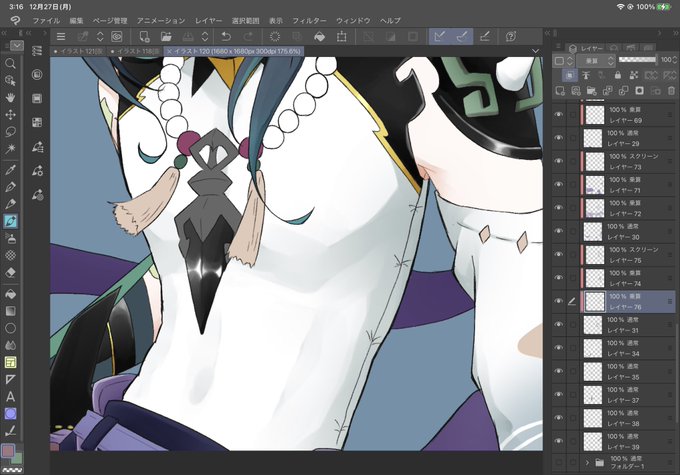Screen dimensions: 680x475
Task: Open the canvas tabs overflow chevron
Action: (x=536, y=51)
